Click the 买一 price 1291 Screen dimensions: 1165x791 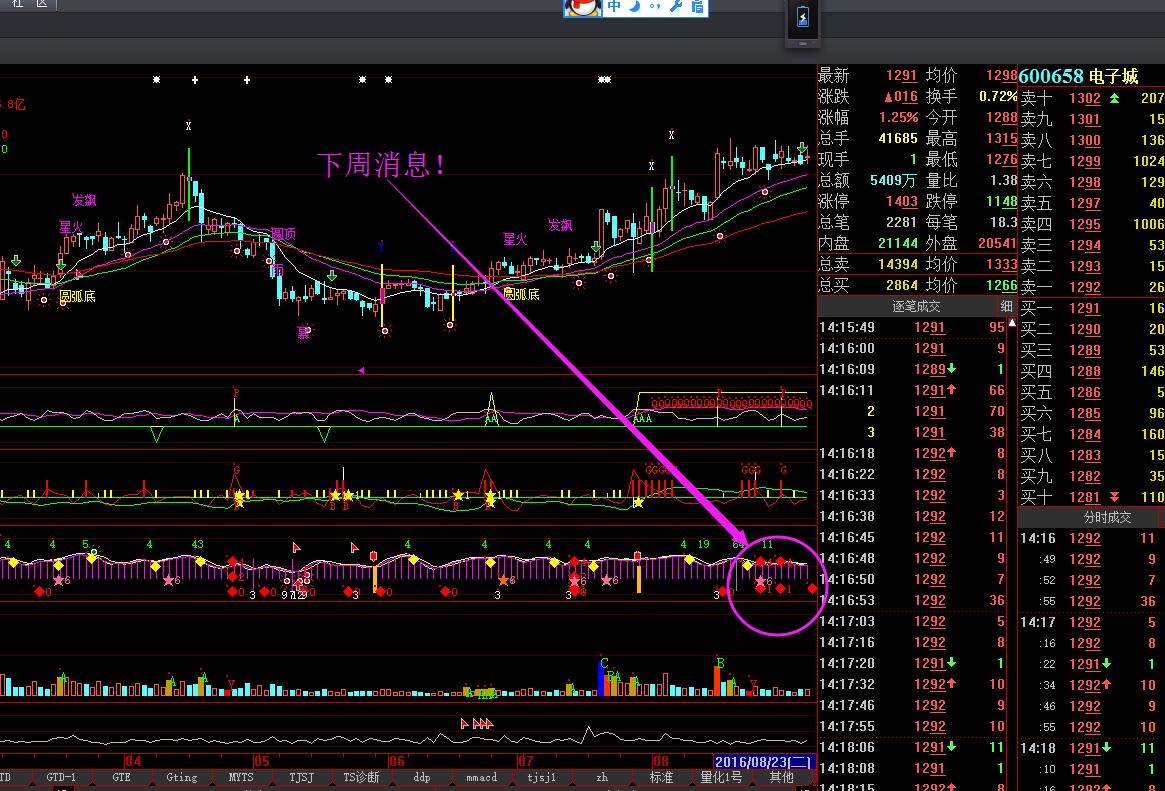pyautogui.click(x=1085, y=308)
